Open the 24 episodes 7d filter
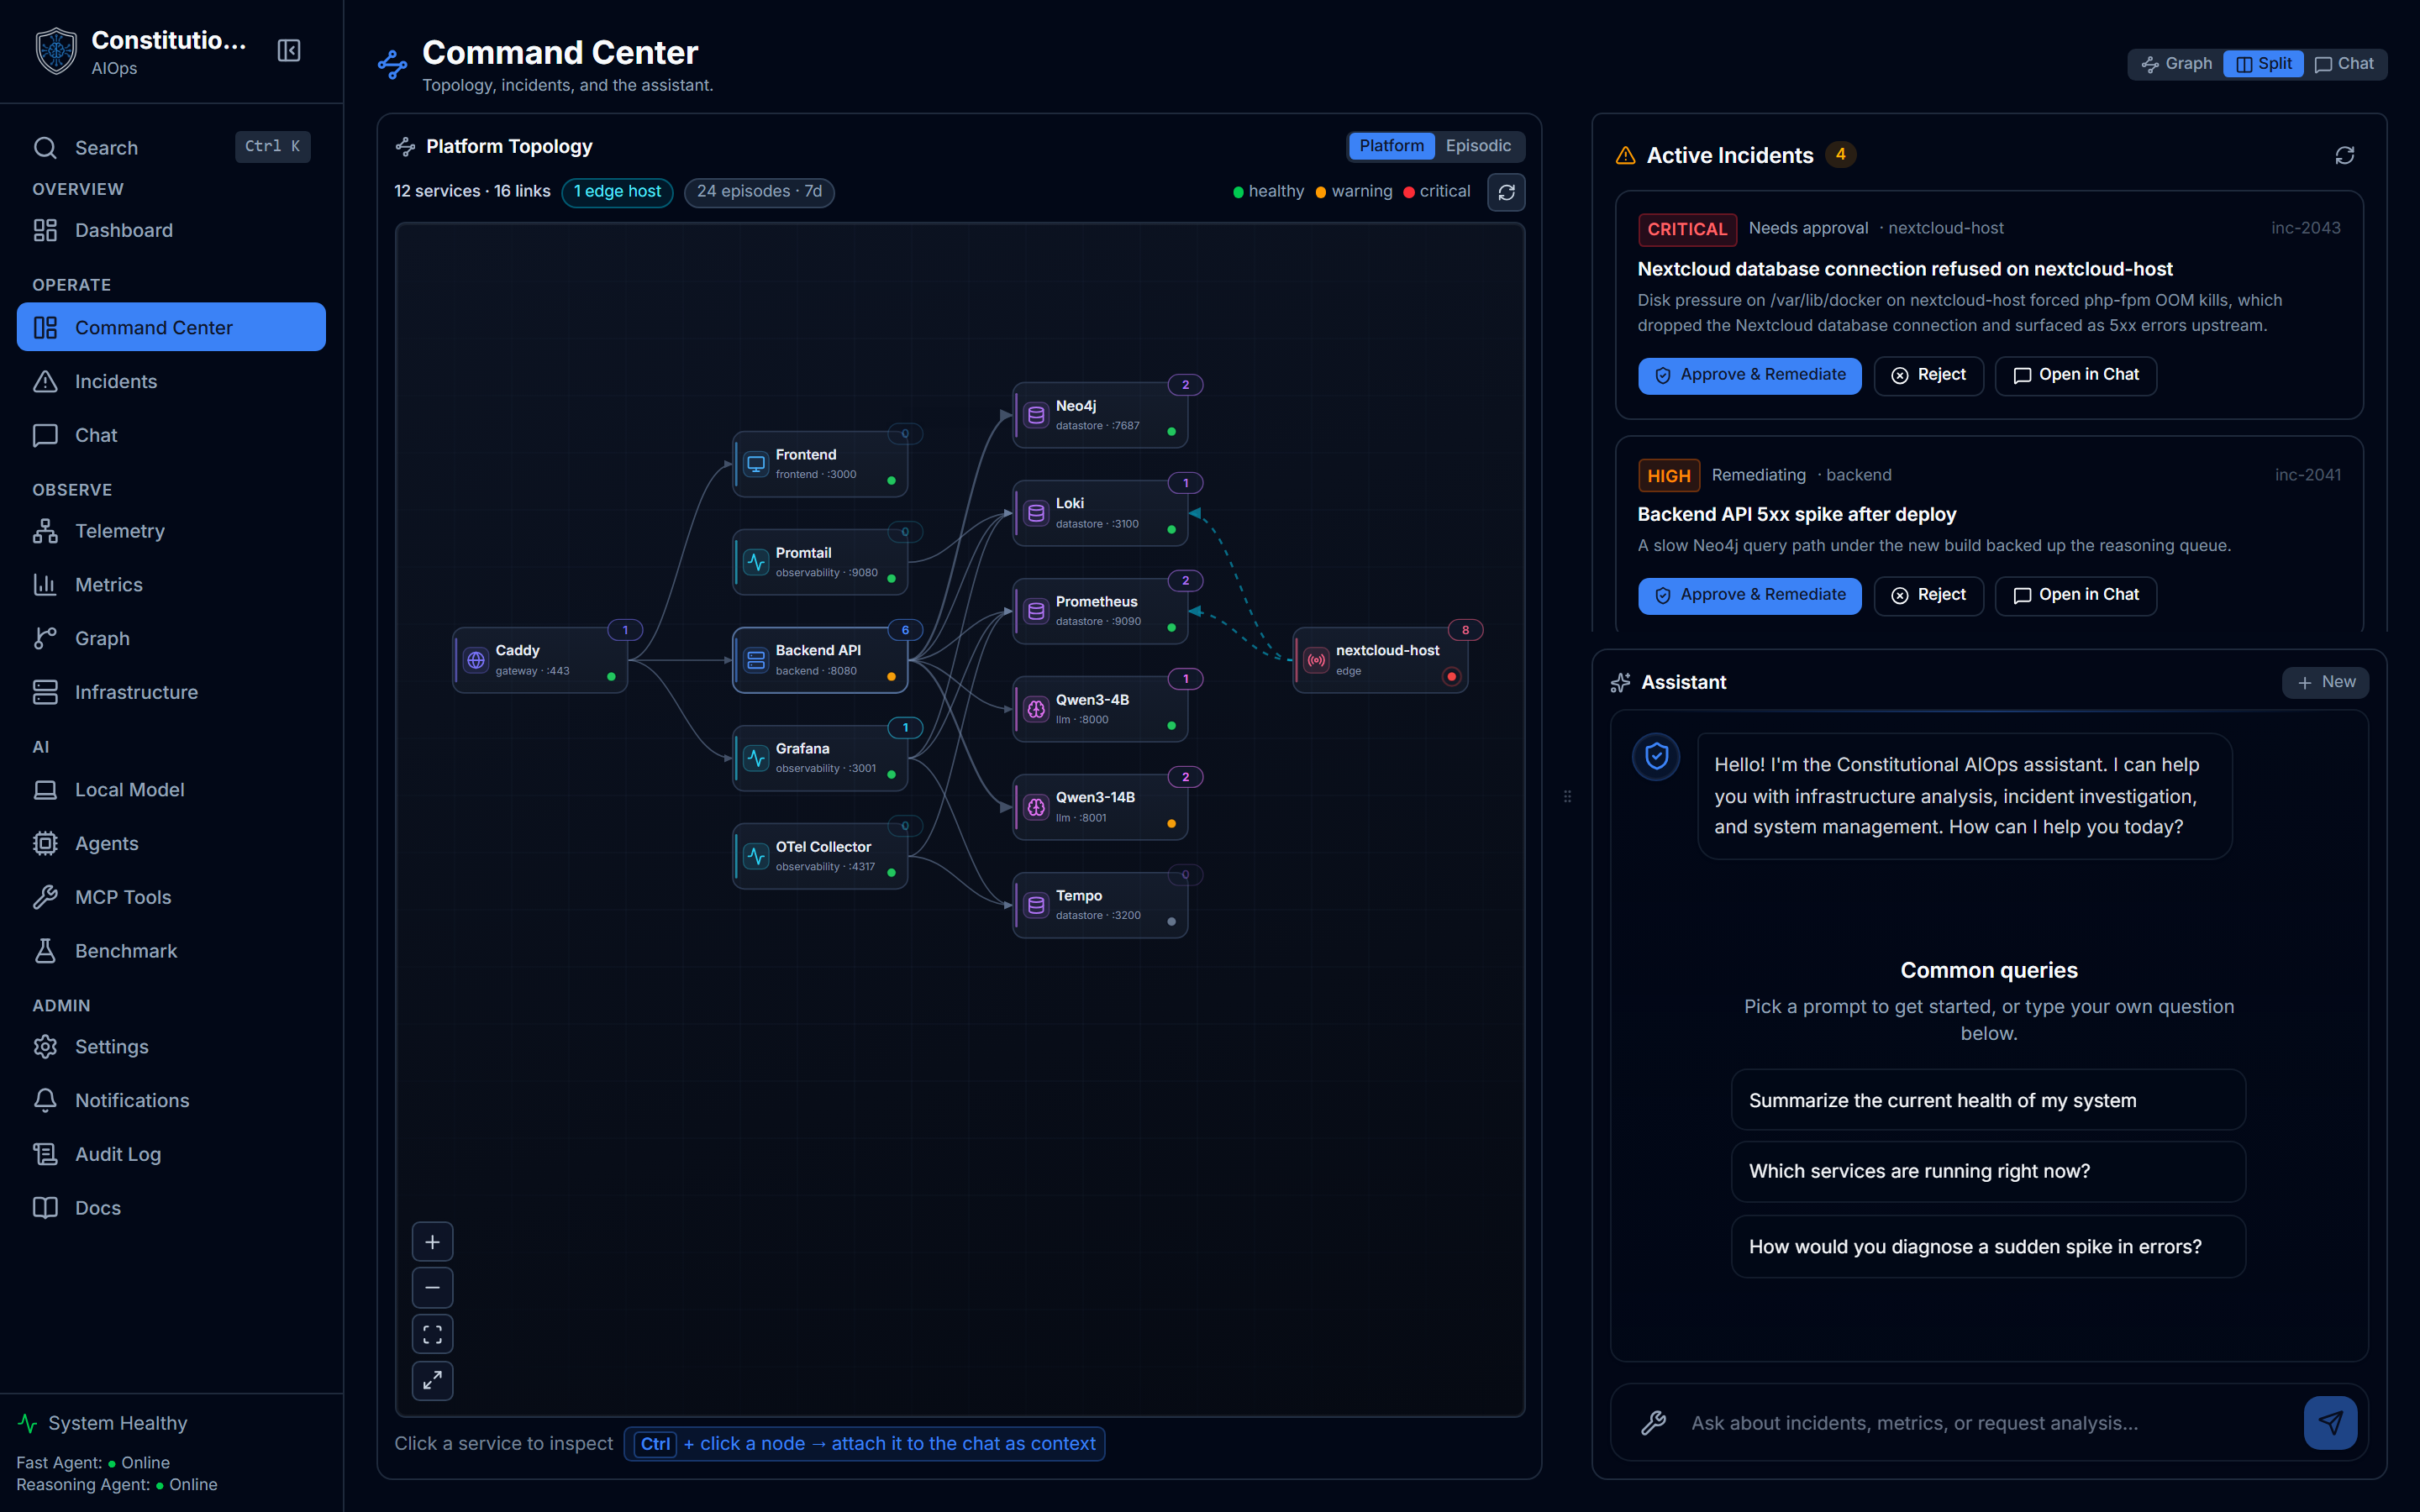This screenshot has width=2420, height=1512. click(759, 192)
